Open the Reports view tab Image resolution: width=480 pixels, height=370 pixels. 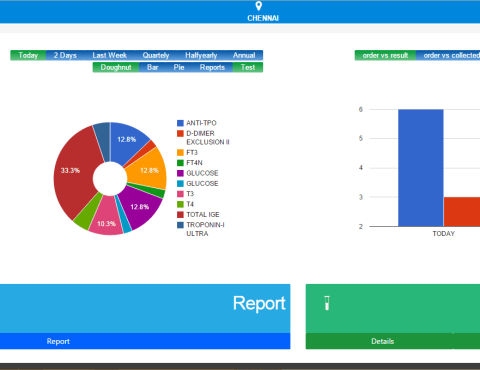coord(212,67)
